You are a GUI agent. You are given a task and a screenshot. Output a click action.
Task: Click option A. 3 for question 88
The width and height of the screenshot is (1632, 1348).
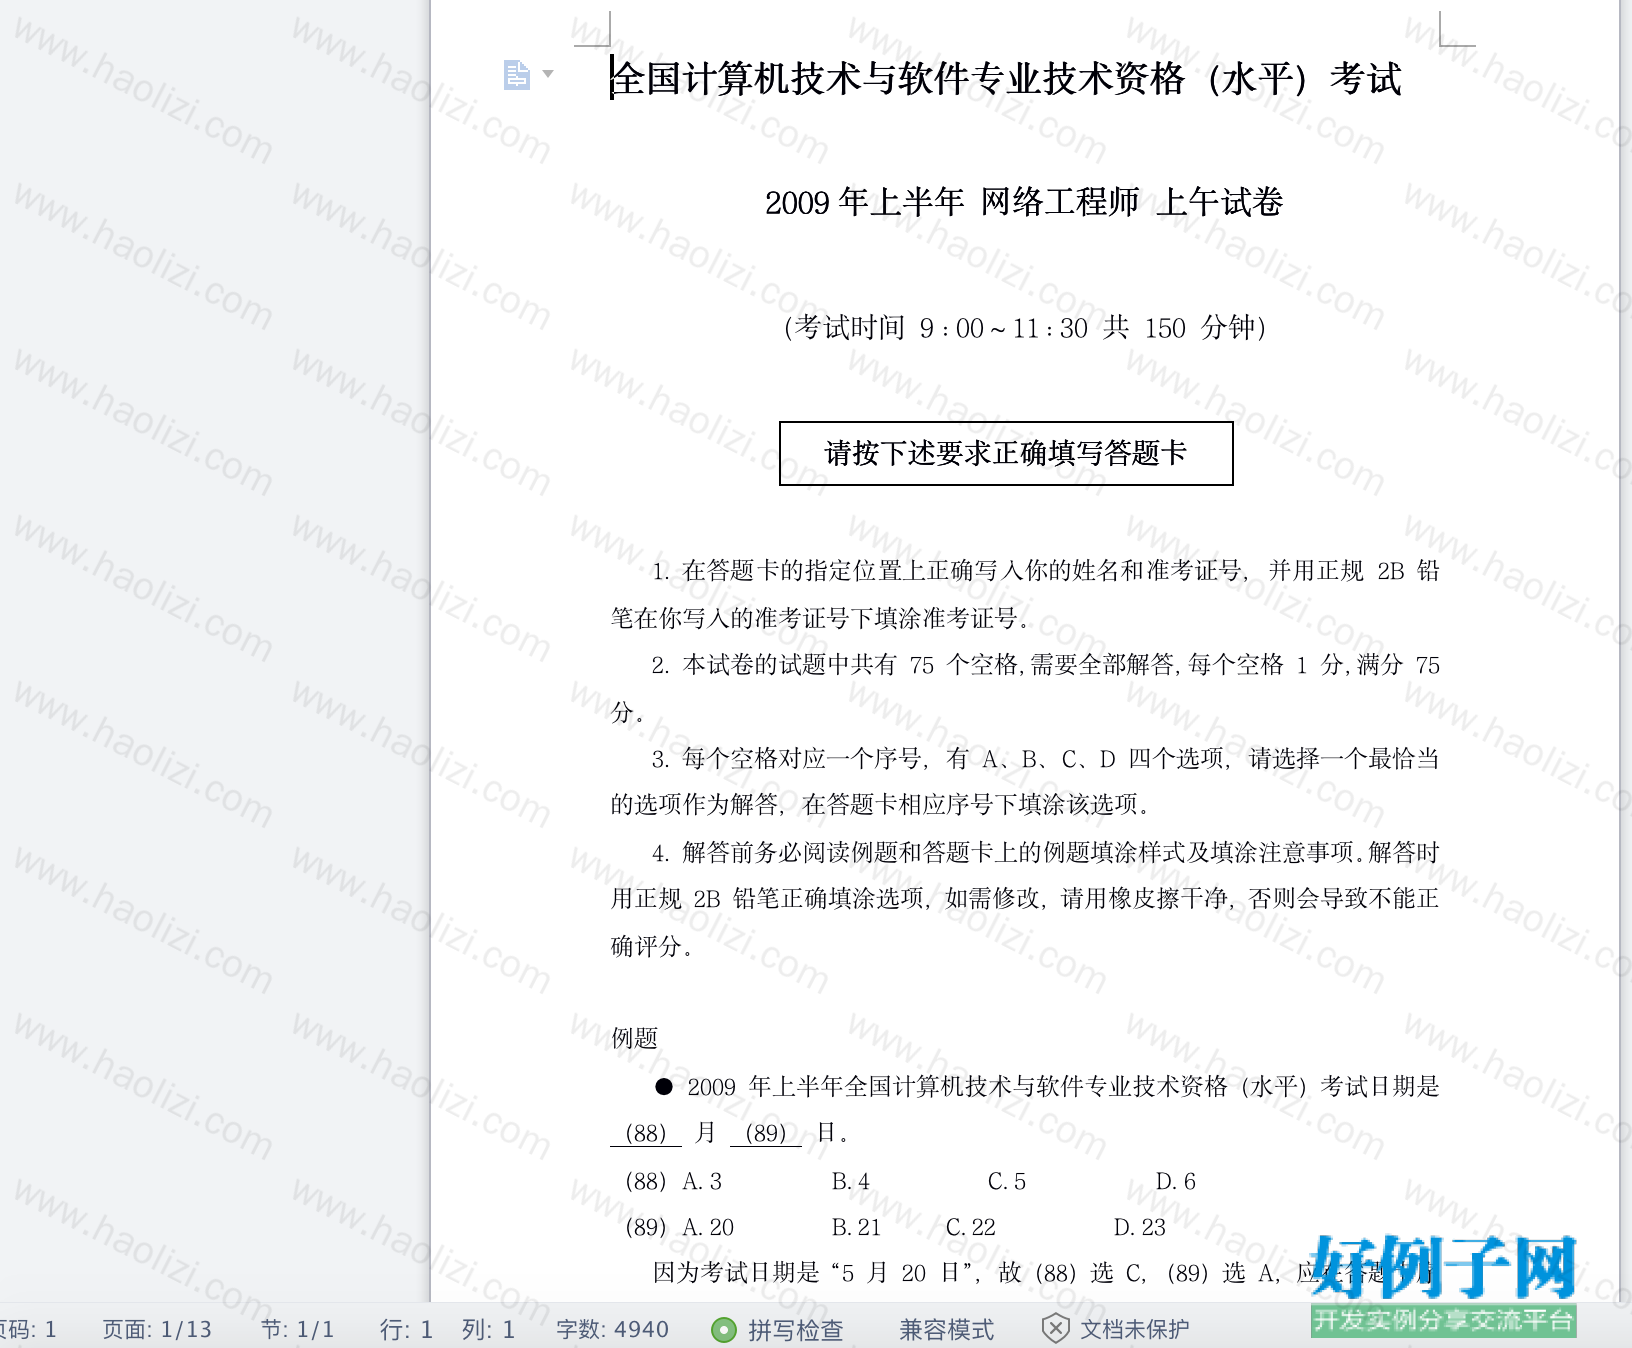tap(702, 1181)
